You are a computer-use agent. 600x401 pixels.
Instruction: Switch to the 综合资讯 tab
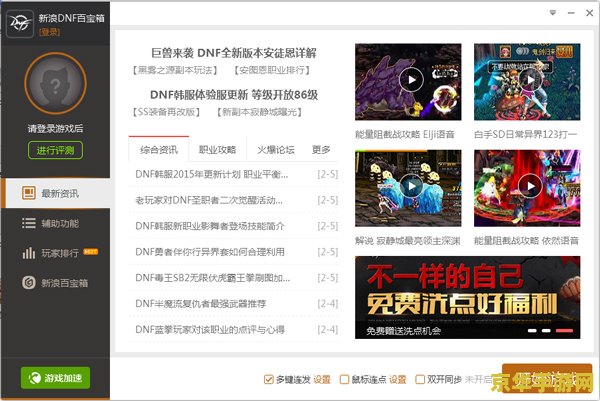[x=159, y=150]
